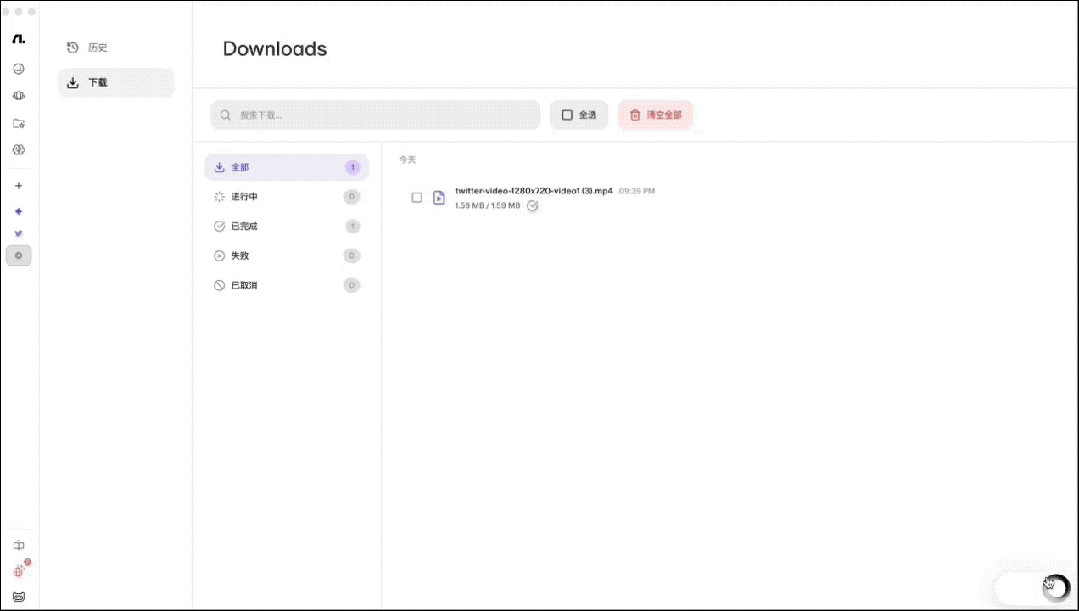The height and width of the screenshot is (611, 1079).
Task: Click the video file icon for twitter-video mp4
Action: 438,198
